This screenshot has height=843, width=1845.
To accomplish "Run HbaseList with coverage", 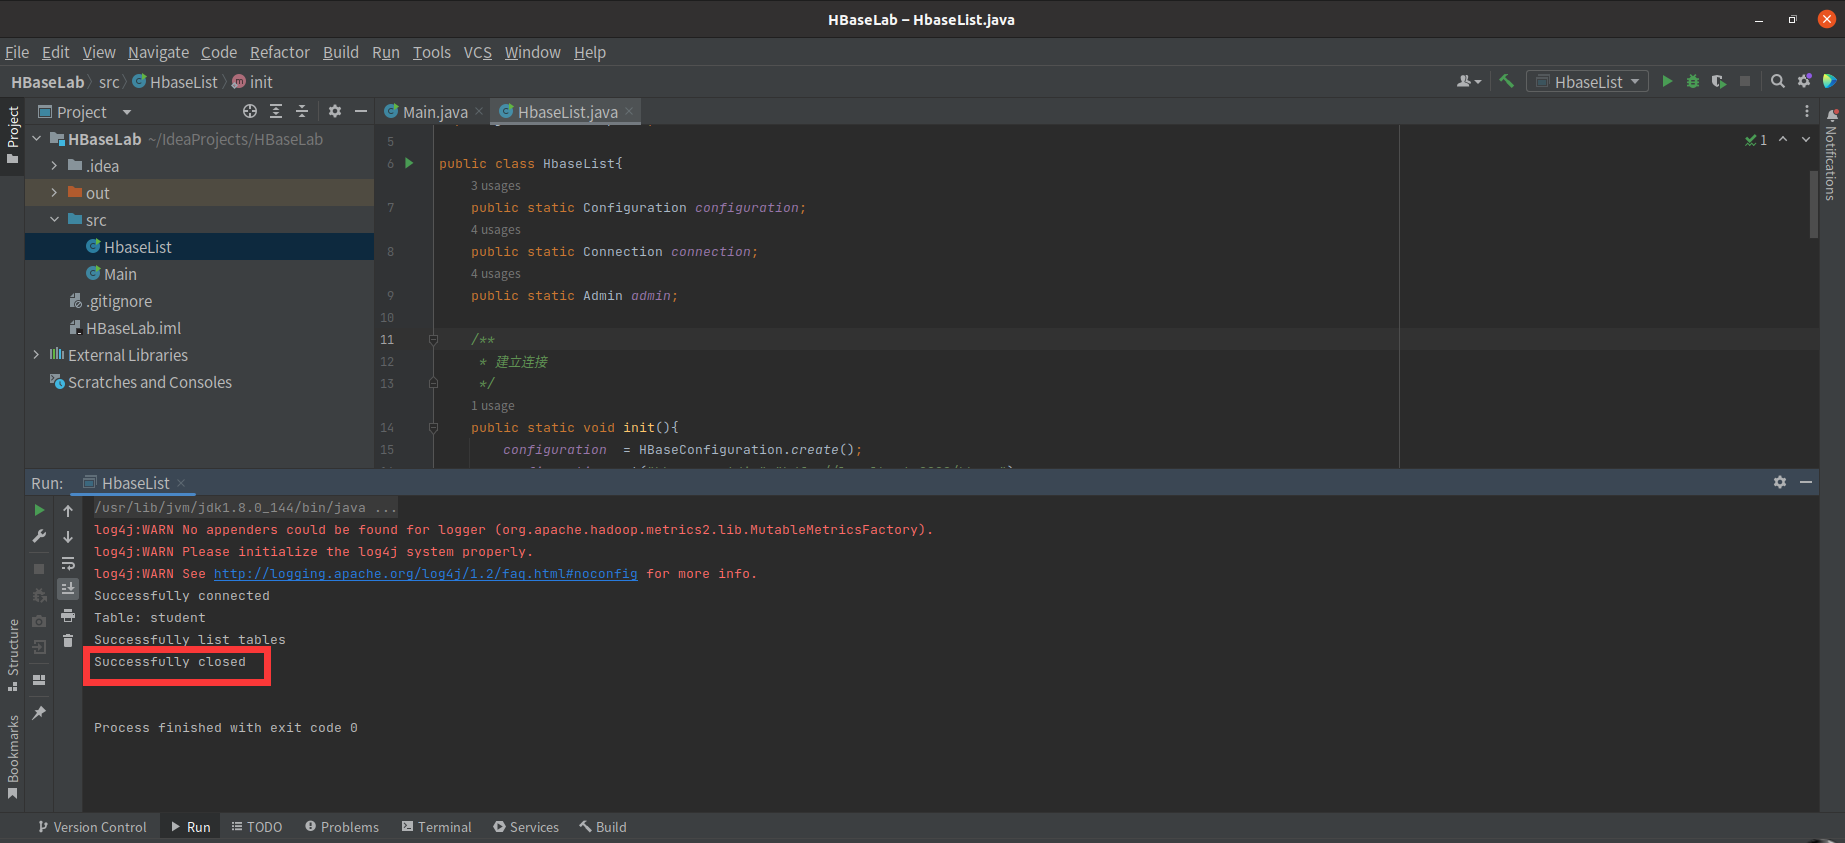I will click(x=1719, y=81).
